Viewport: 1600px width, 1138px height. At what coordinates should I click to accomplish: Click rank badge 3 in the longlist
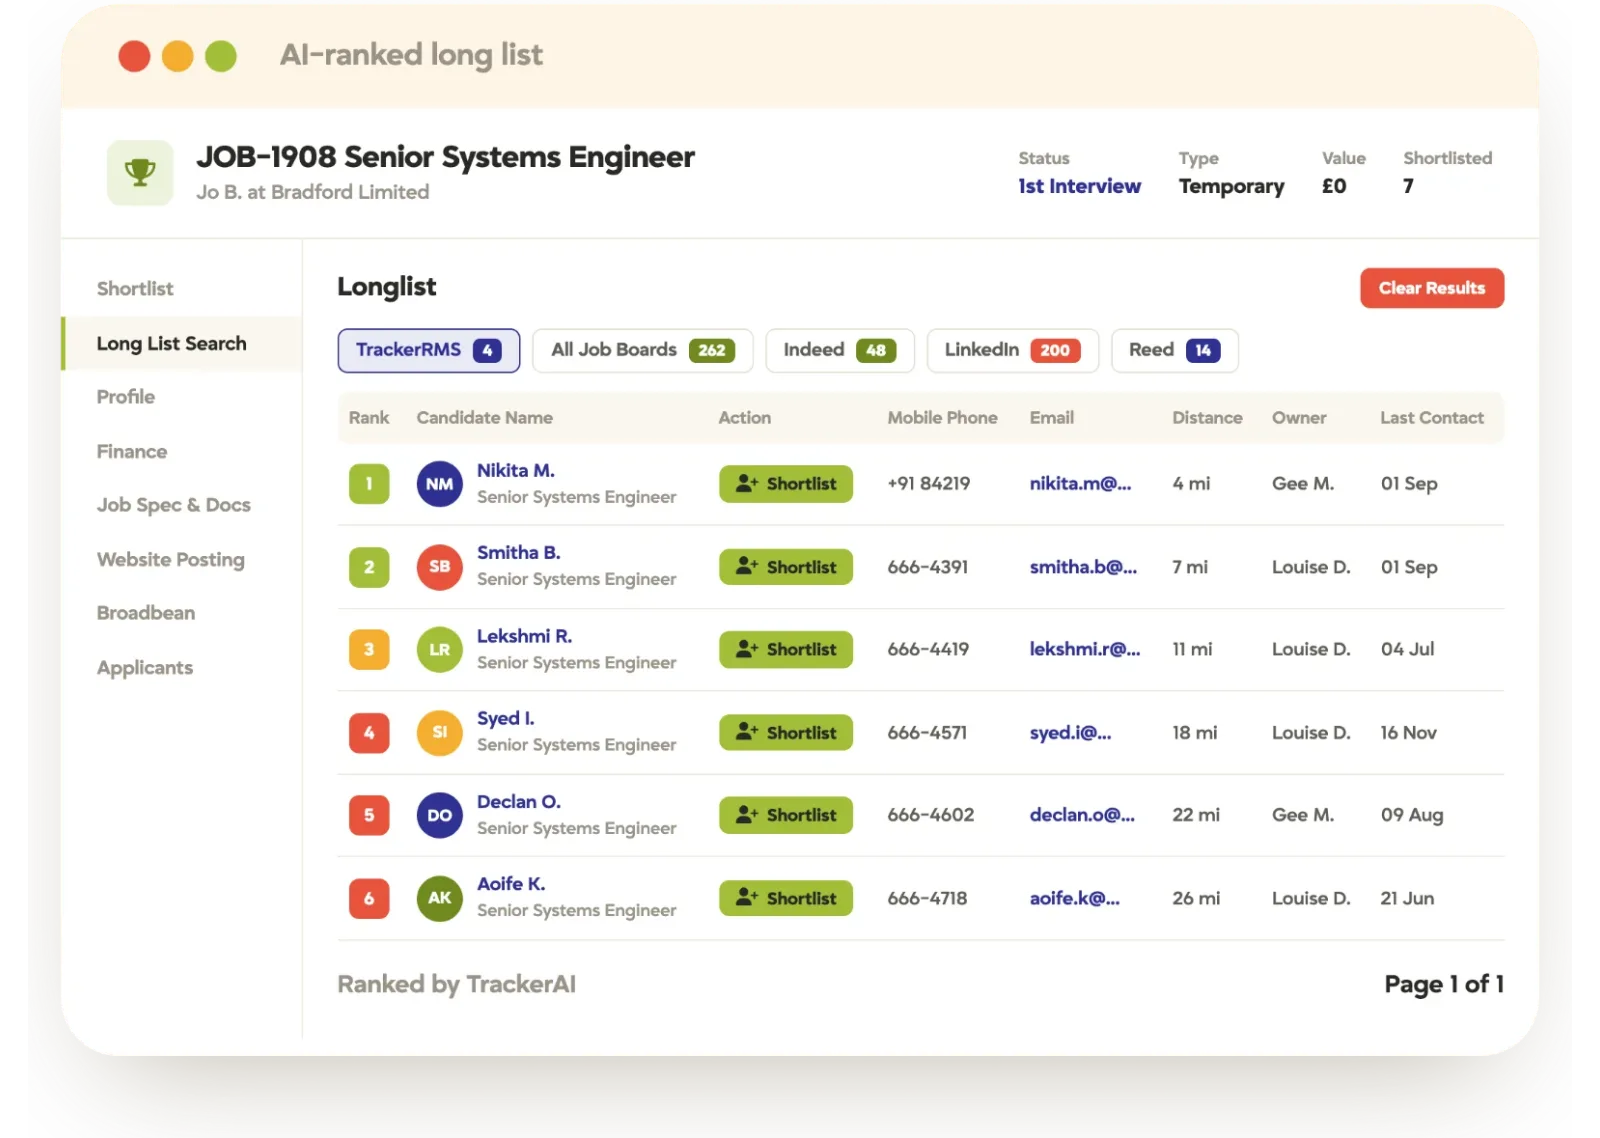click(369, 650)
